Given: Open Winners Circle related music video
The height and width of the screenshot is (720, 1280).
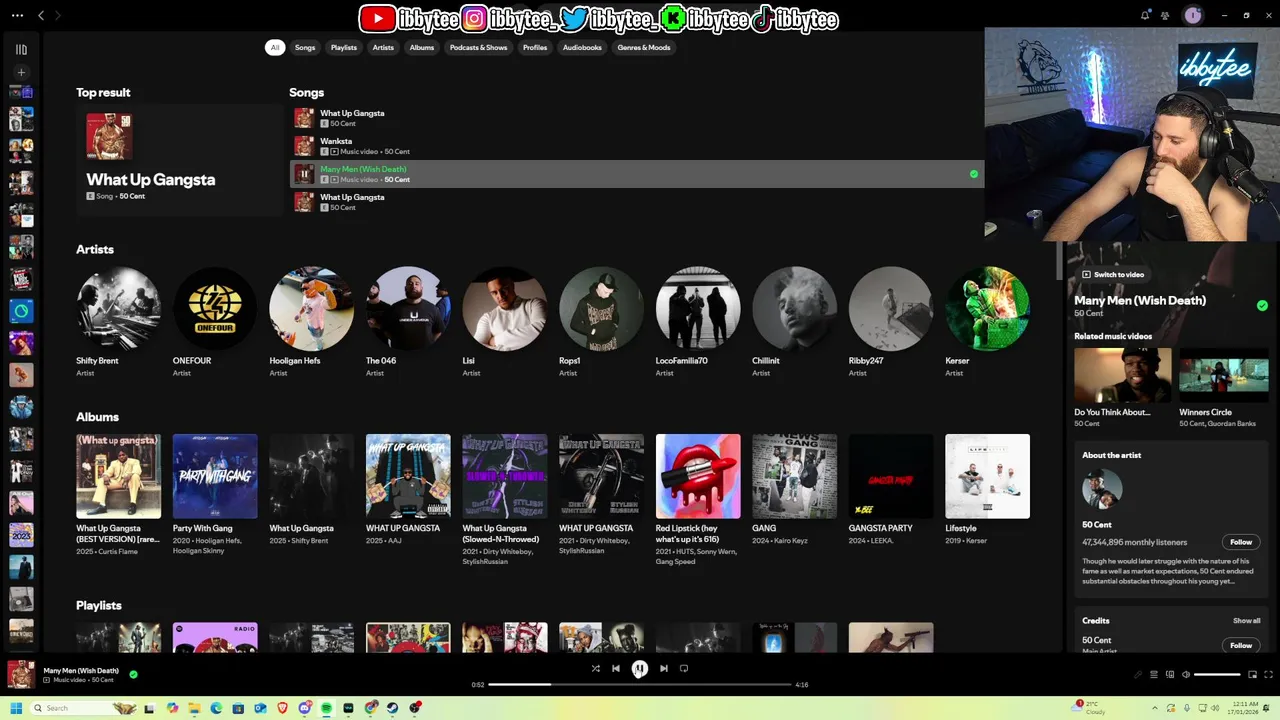Looking at the screenshot, I should (1224, 388).
